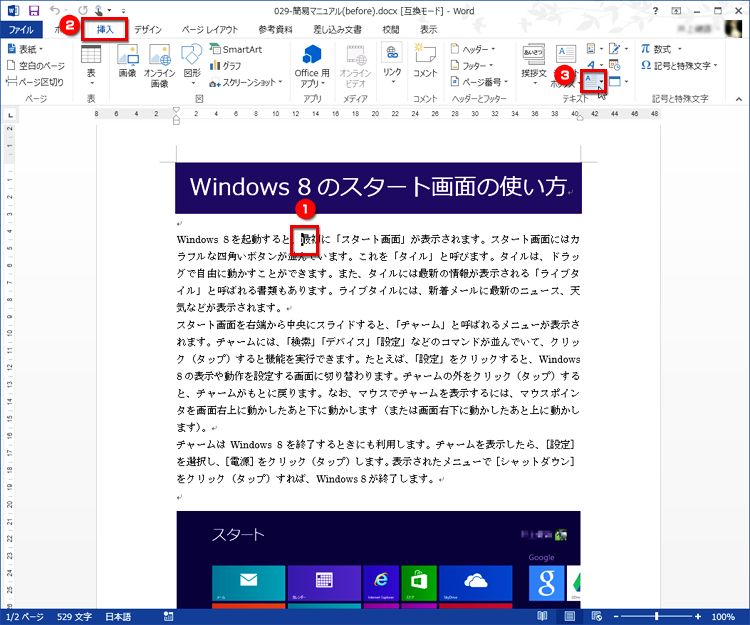Switch to the ページ レイアウト tab
Screen dimensions: 750x625
point(210,30)
